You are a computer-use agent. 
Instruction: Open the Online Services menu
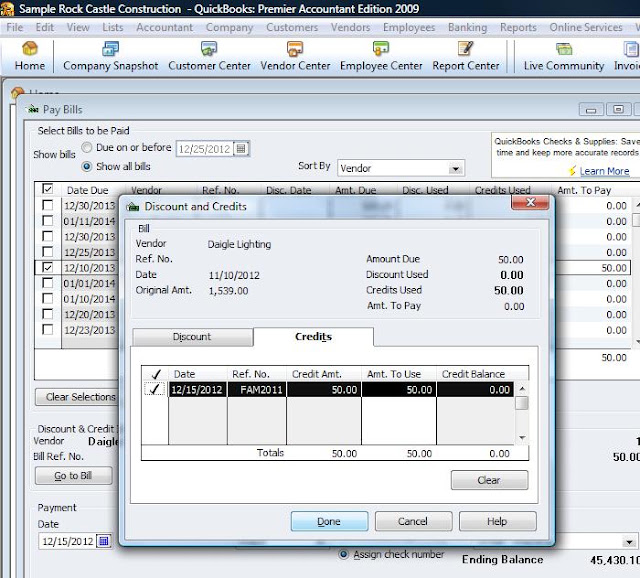(586, 27)
